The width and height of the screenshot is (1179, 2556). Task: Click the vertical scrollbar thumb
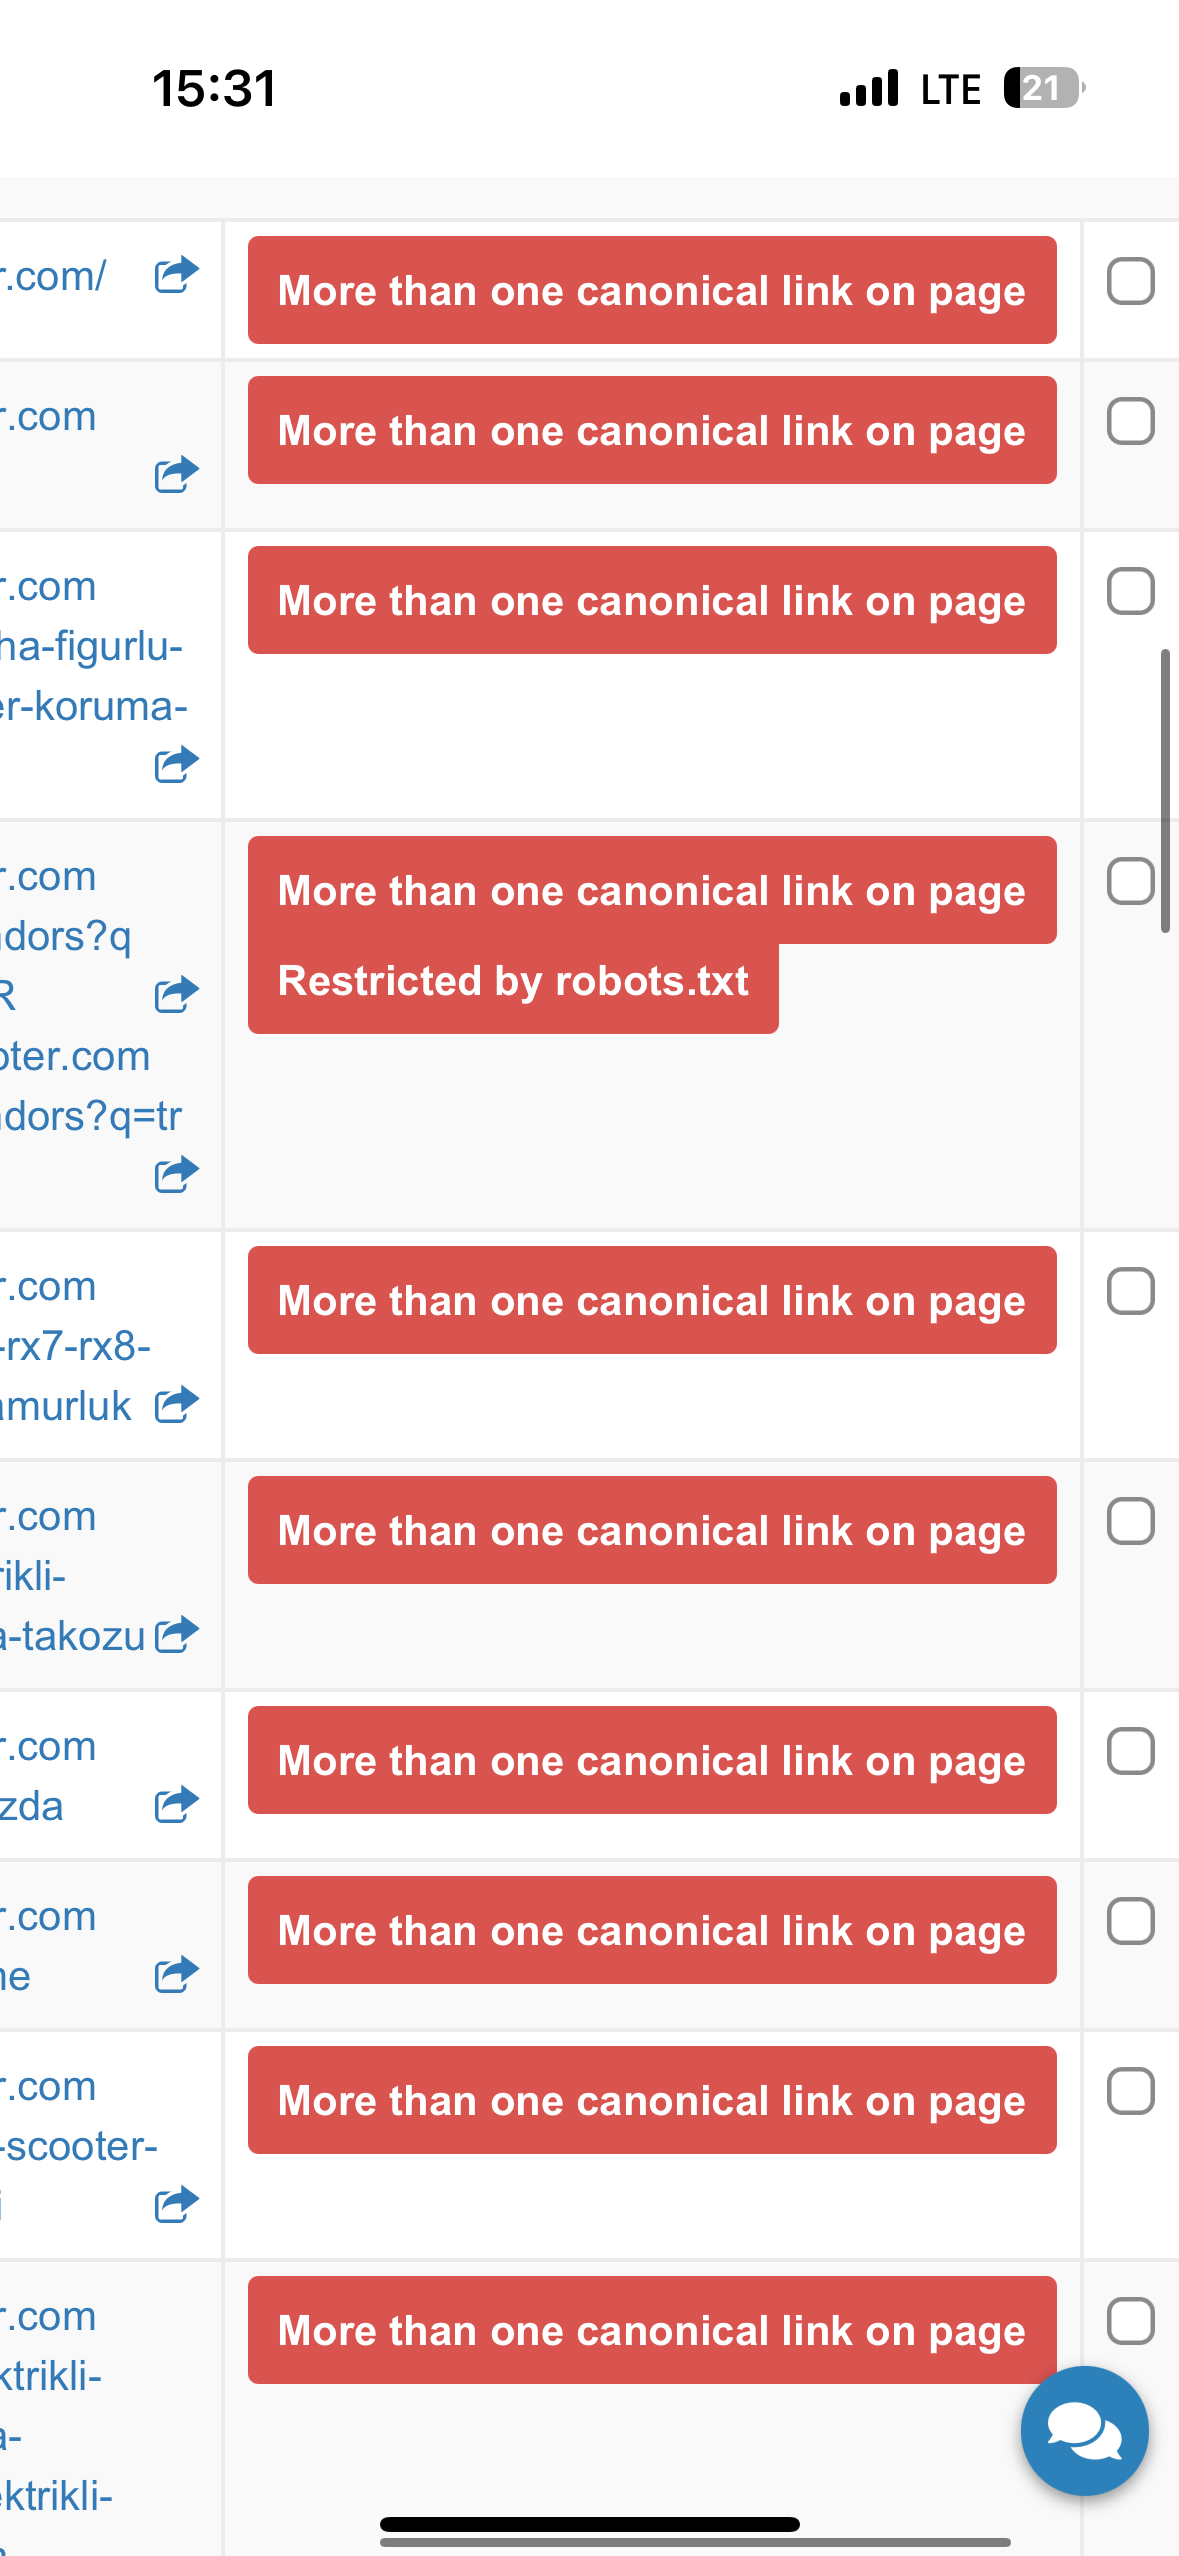point(1164,790)
